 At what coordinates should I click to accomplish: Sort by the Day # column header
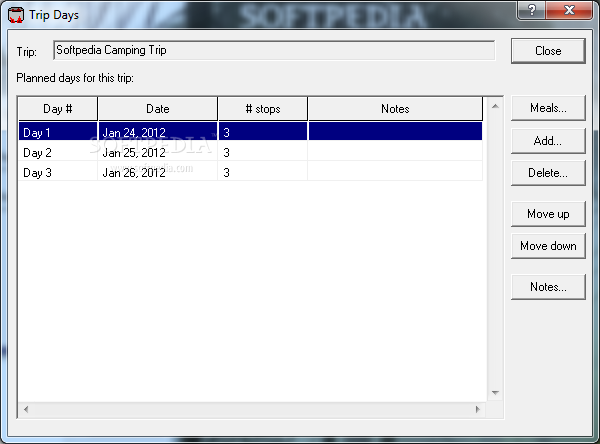(58, 109)
